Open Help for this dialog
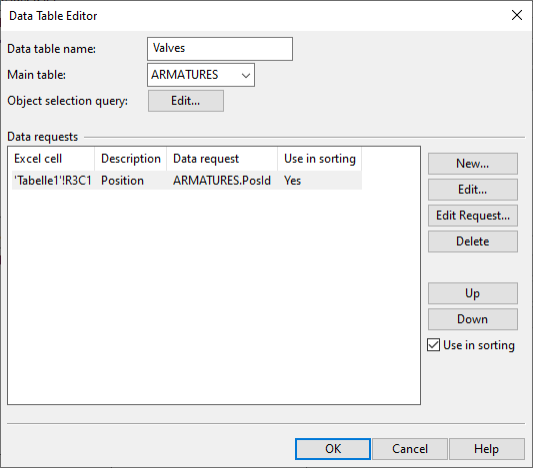Image resolution: width=533 pixels, height=468 pixels. pos(487,449)
